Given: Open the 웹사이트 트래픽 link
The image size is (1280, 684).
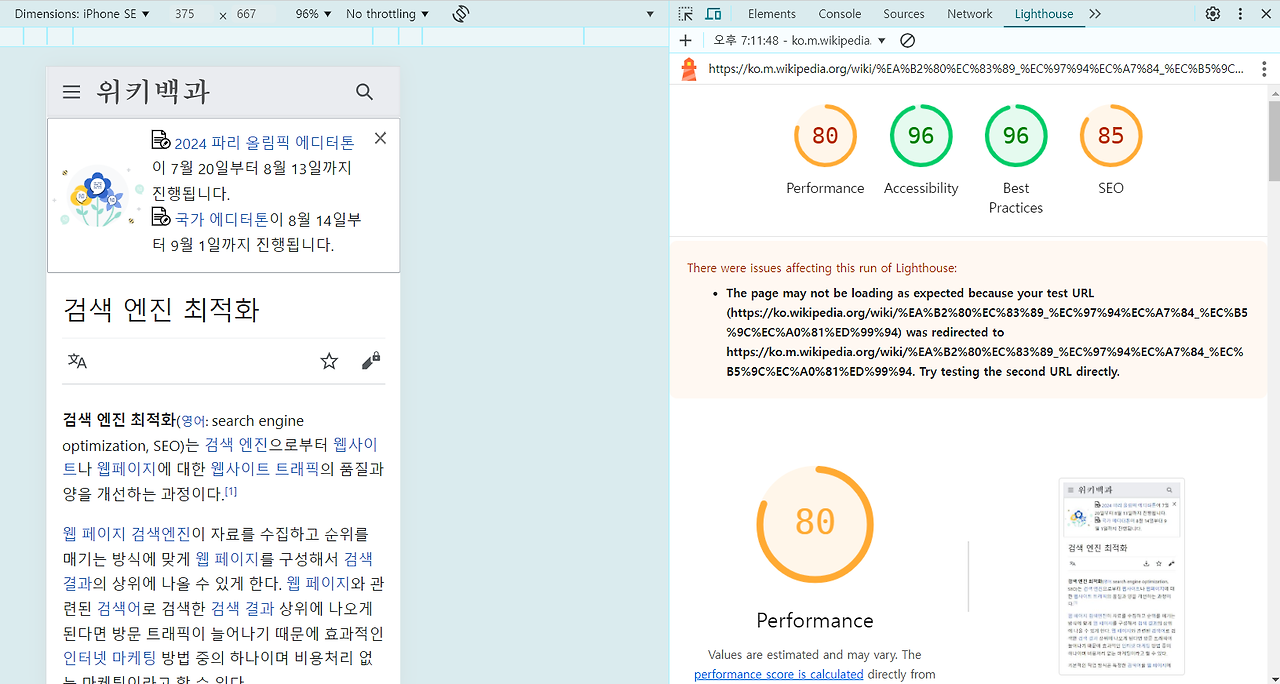Looking at the screenshot, I should click(x=265, y=469).
